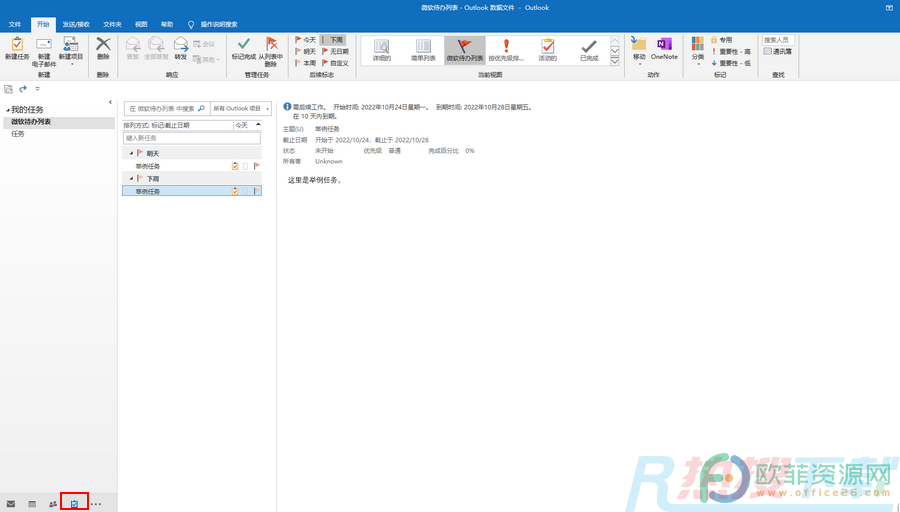Open the 所有 Outlook 项目 search scope dropdown
The image size is (900, 512).
241,108
